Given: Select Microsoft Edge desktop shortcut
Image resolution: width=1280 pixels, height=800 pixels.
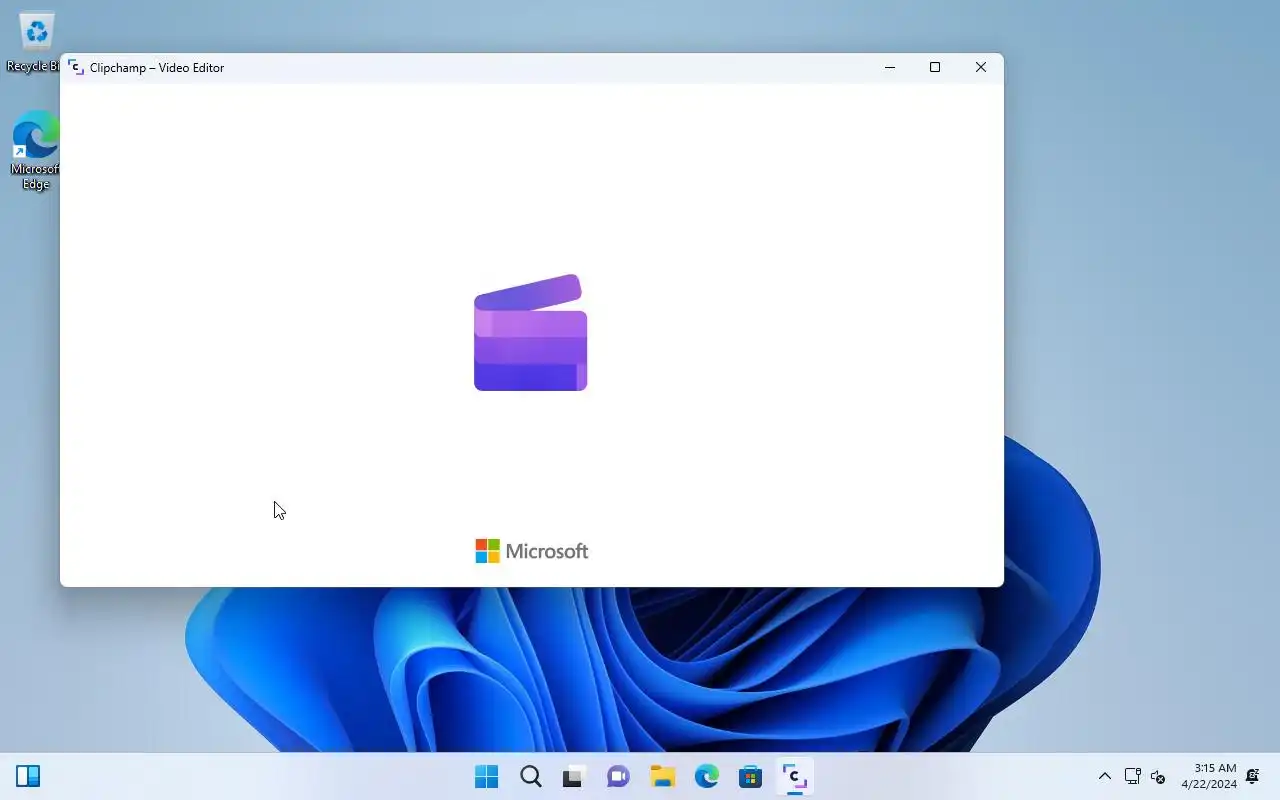Looking at the screenshot, I should 36,150.
